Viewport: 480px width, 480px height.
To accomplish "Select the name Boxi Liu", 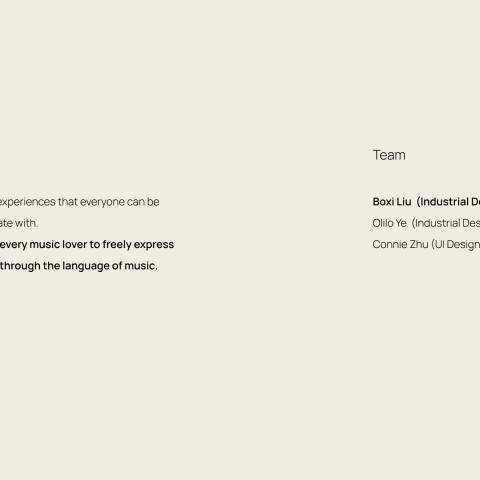I will click(392, 202).
